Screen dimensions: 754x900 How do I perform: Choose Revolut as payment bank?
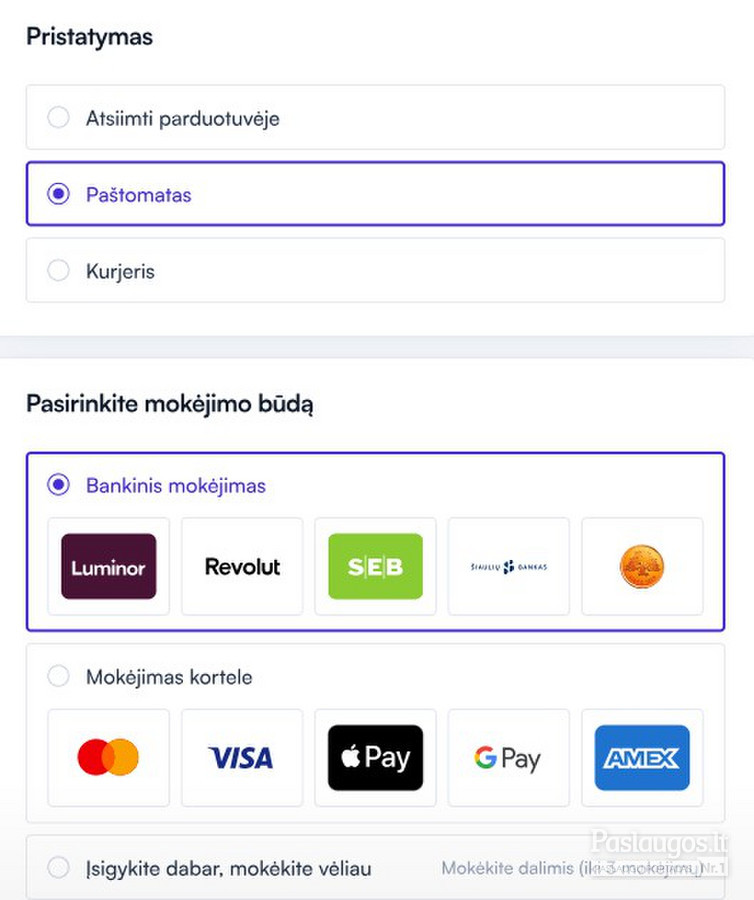[242, 567]
